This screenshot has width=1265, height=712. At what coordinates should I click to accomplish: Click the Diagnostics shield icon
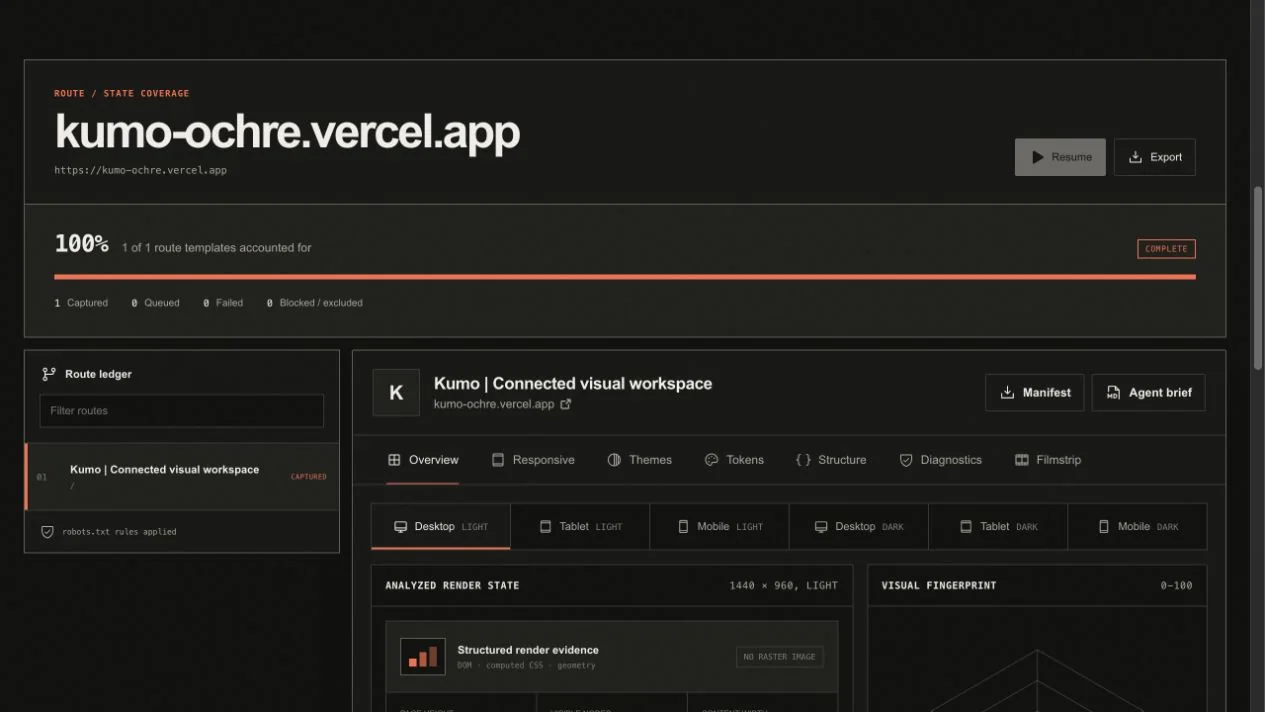[x=906, y=460]
